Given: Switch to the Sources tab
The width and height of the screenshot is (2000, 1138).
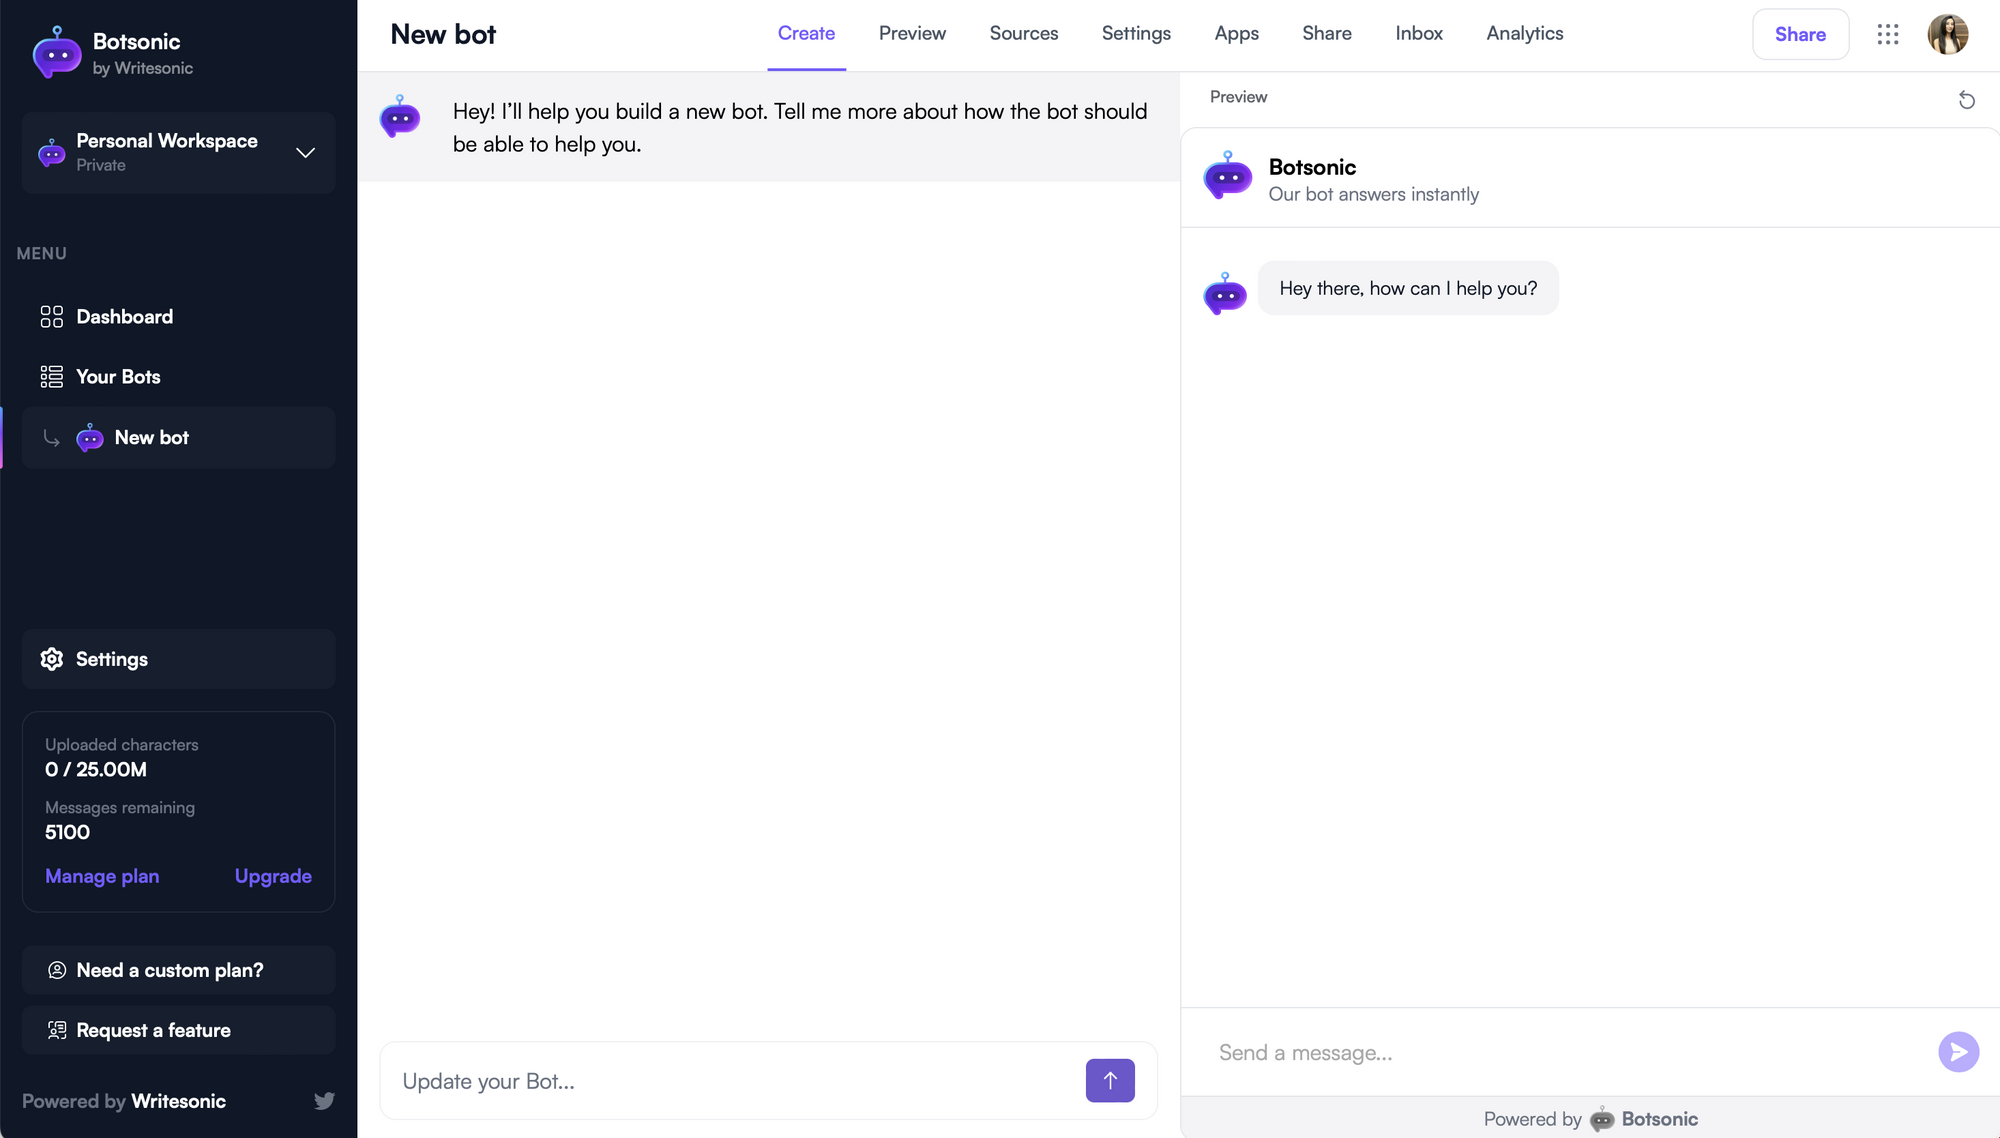Looking at the screenshot, I should pos(1023,33).
